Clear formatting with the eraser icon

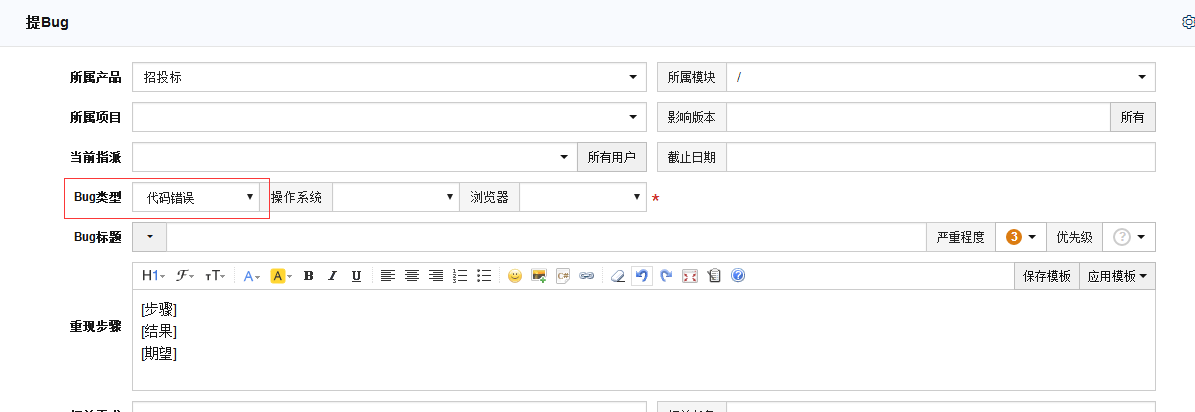pyautogui.click(x=618, y=276)
